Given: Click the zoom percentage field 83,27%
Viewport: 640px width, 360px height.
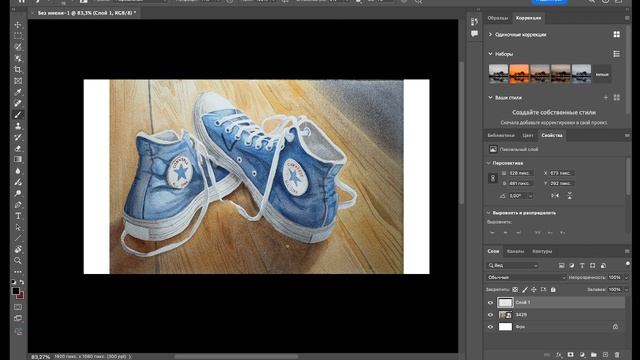Looking at the screenshot, I should pos(40,357).
